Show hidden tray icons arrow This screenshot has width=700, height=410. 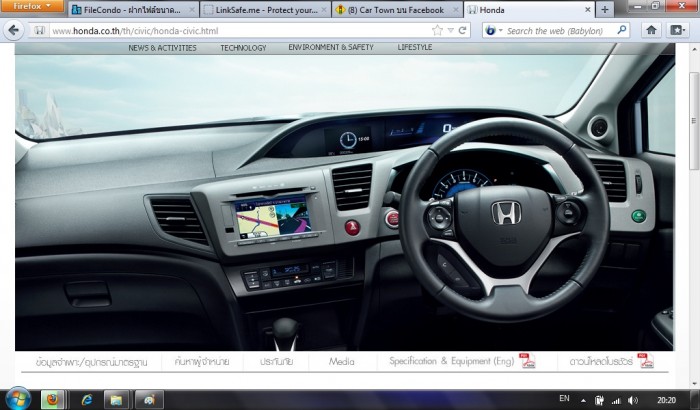(583, 401)
